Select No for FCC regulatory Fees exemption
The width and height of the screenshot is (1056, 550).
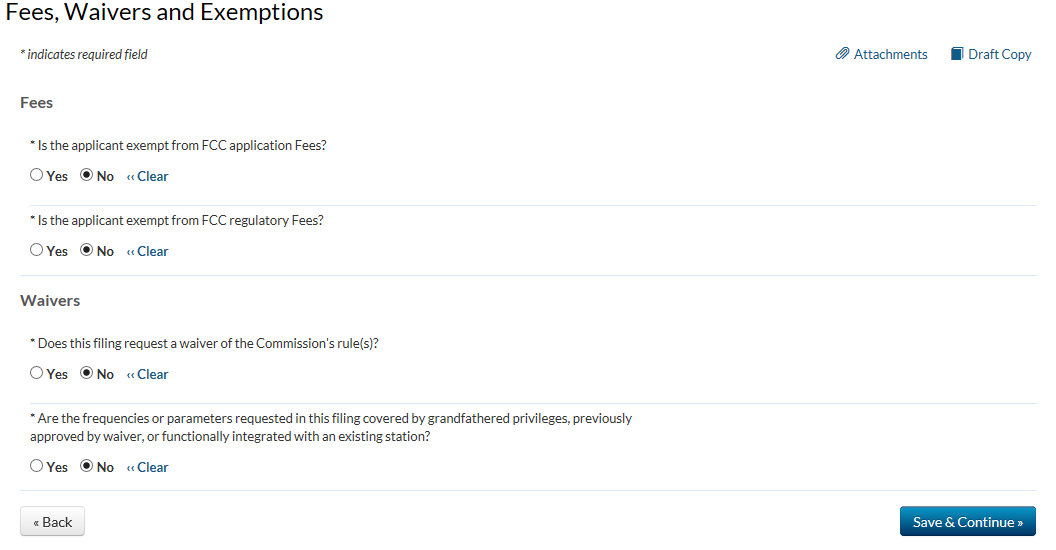pos(87,250)
